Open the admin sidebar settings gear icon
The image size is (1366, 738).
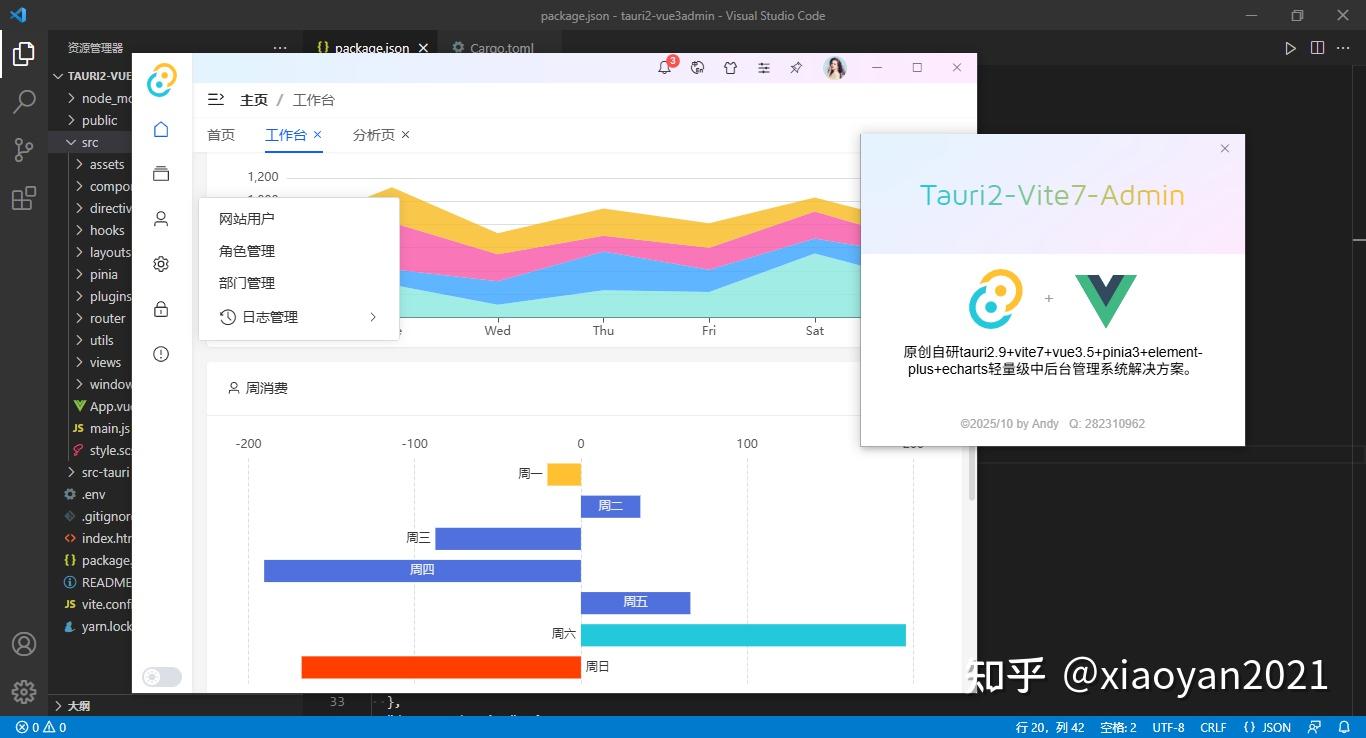[x=161, y=263]
